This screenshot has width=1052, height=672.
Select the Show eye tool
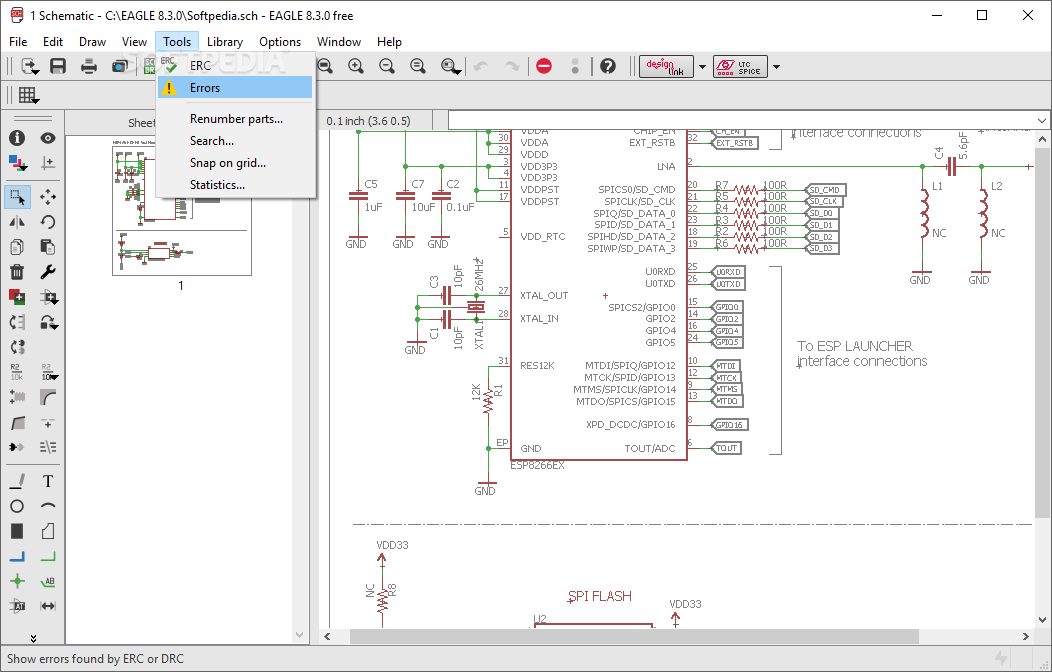48,138
